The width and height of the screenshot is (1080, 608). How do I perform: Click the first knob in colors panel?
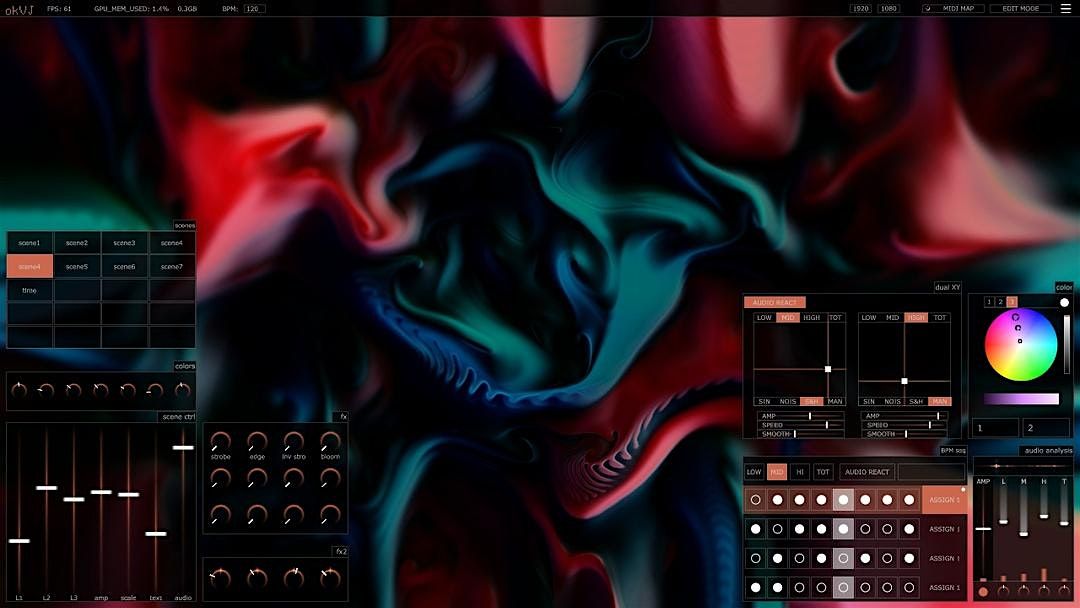(19, 390)
